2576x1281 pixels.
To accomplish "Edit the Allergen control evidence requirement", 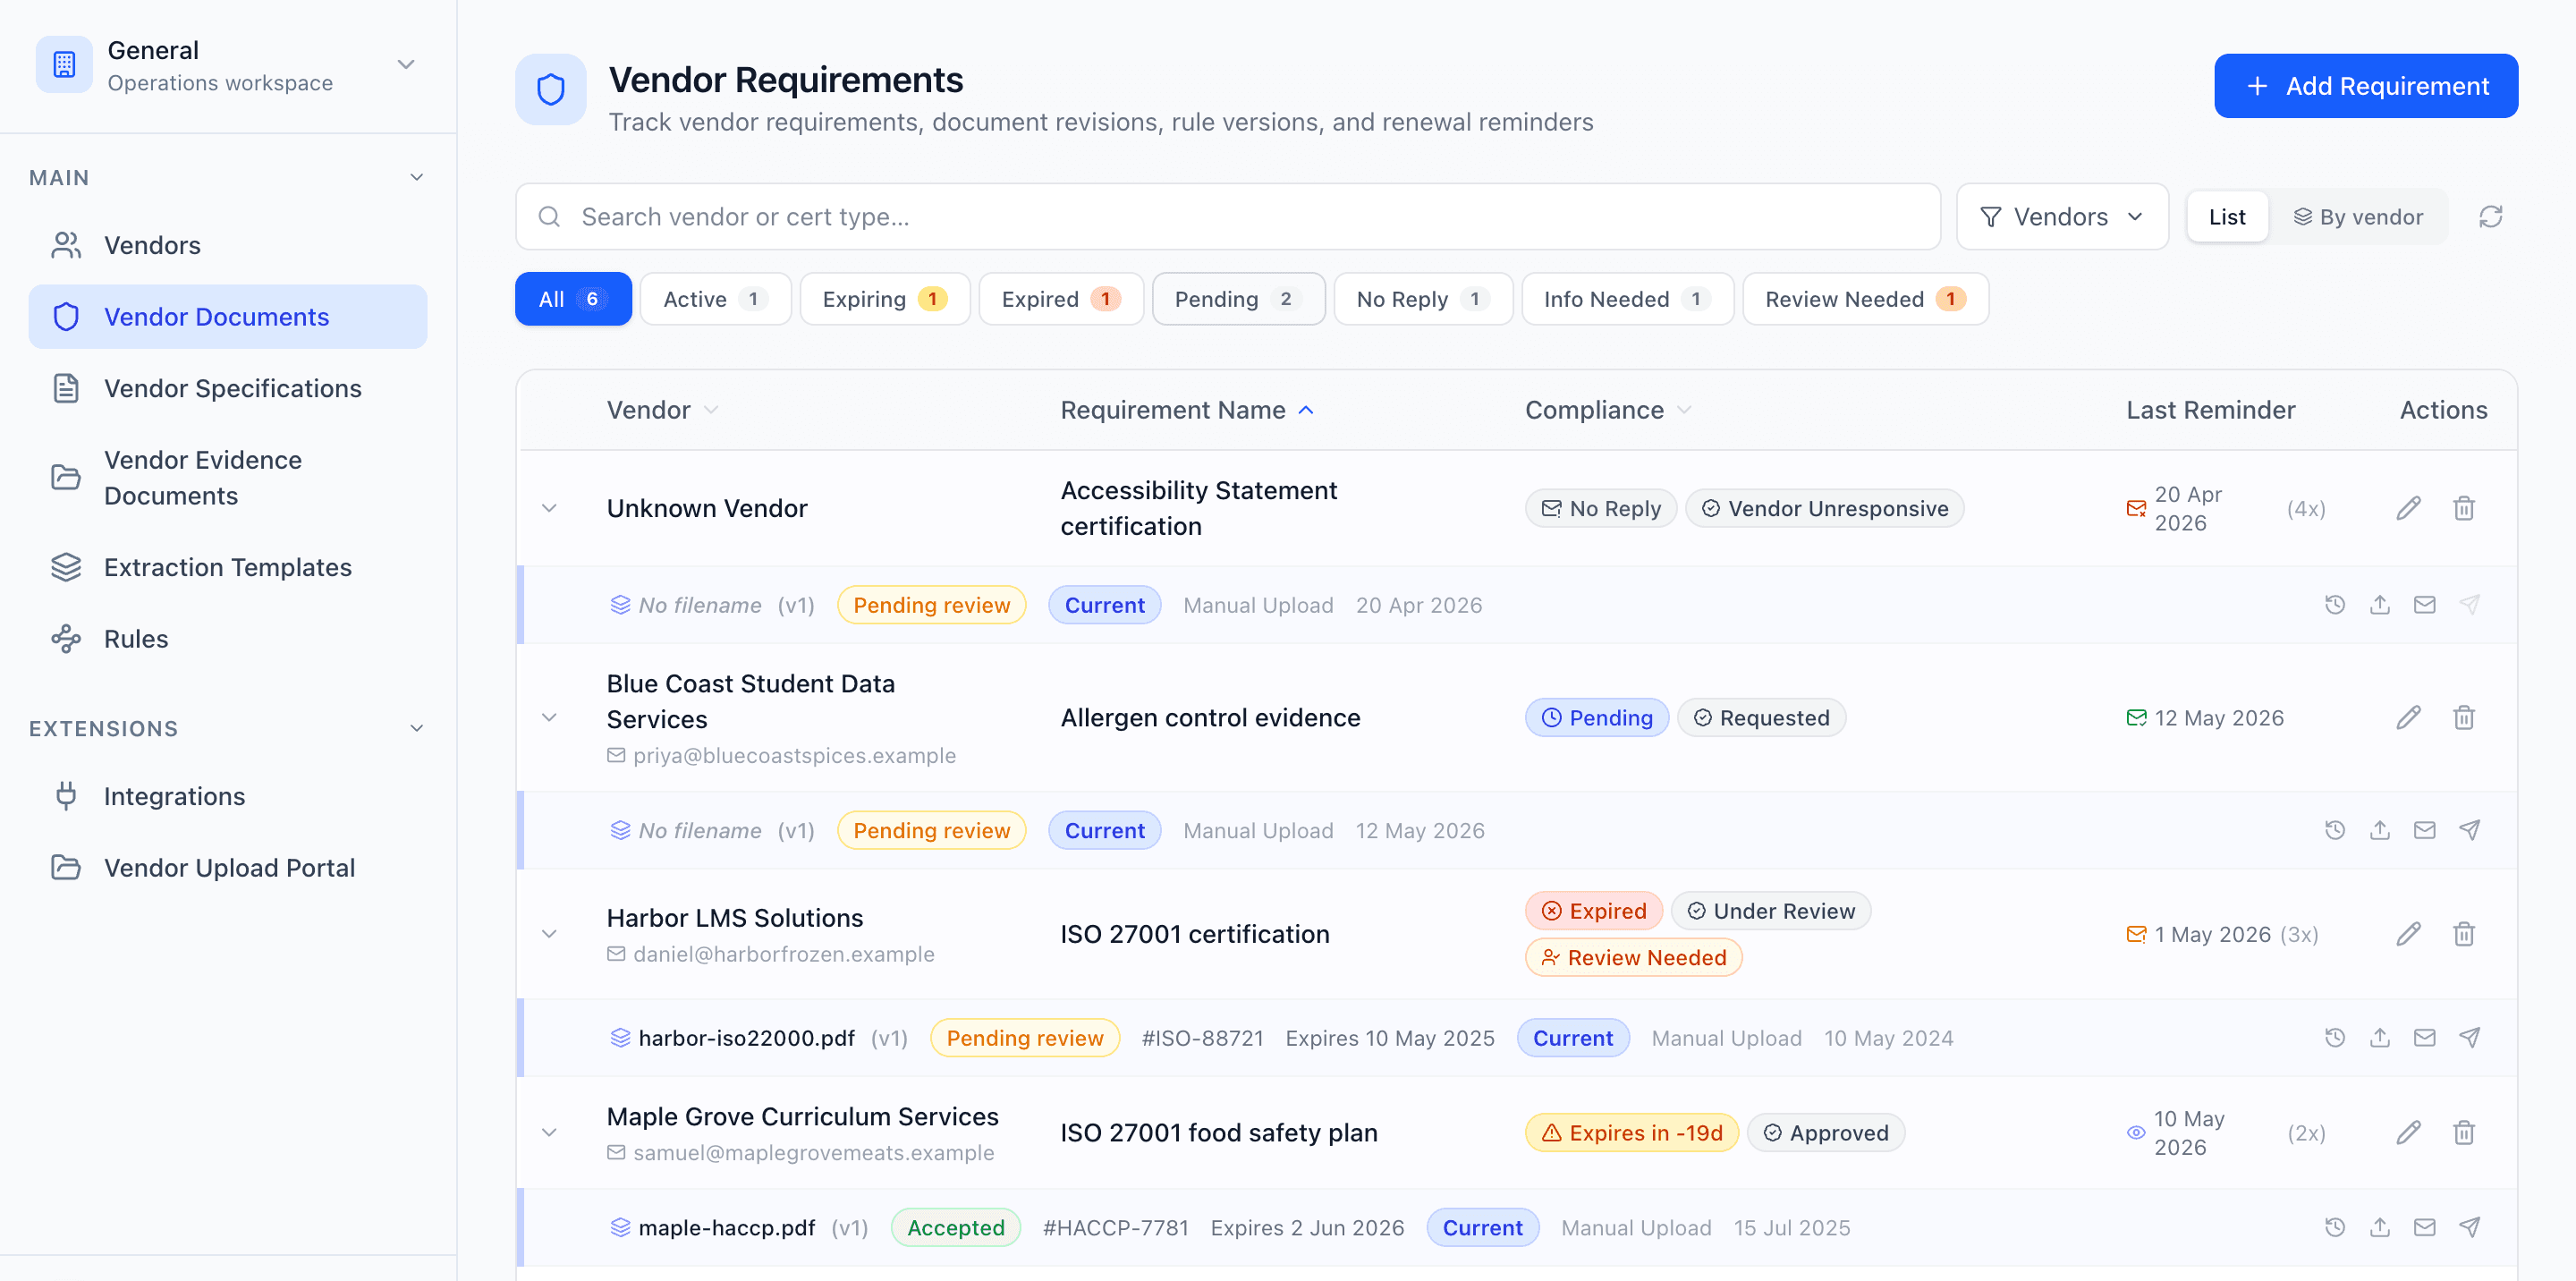I will click(x=2408, y=717).
